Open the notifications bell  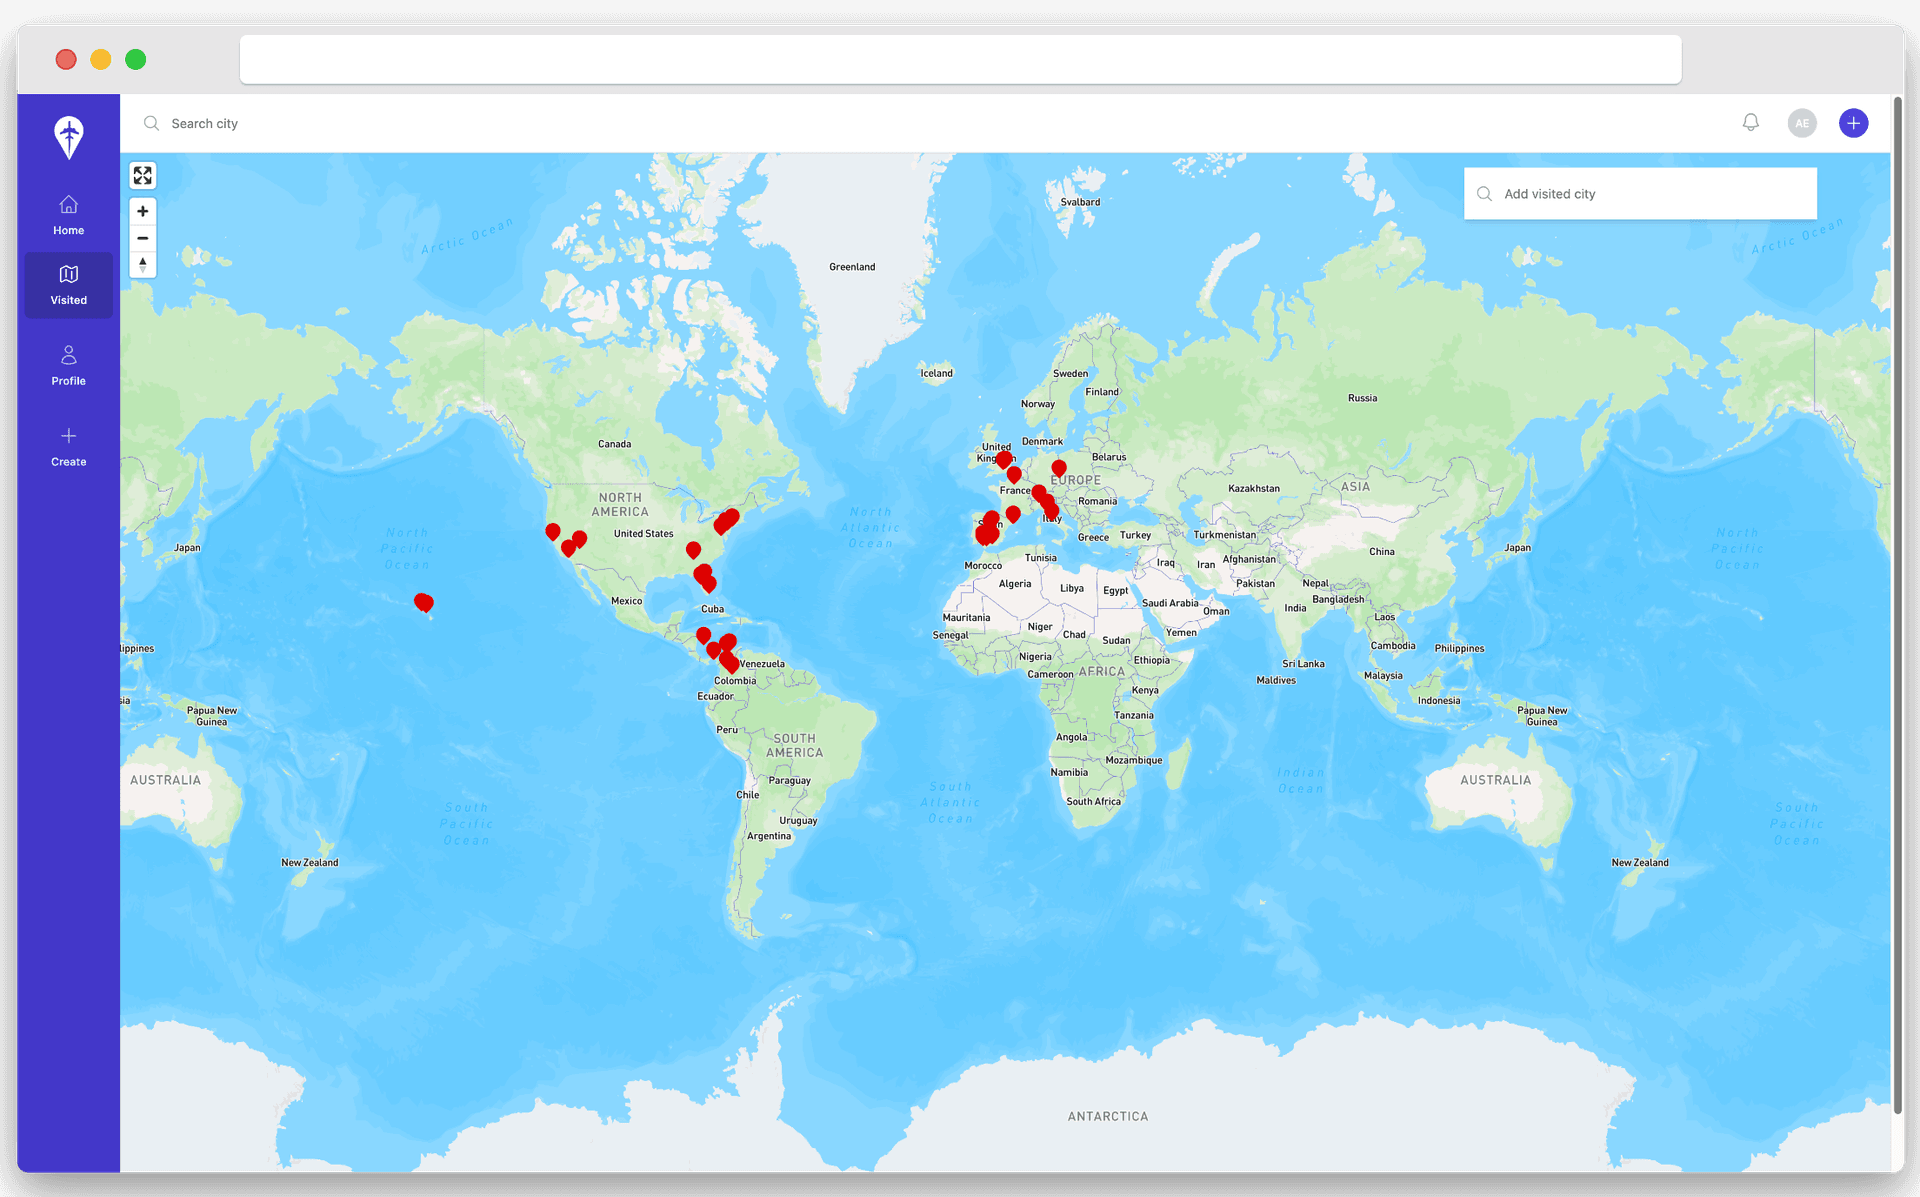[x=1750, y=122]
